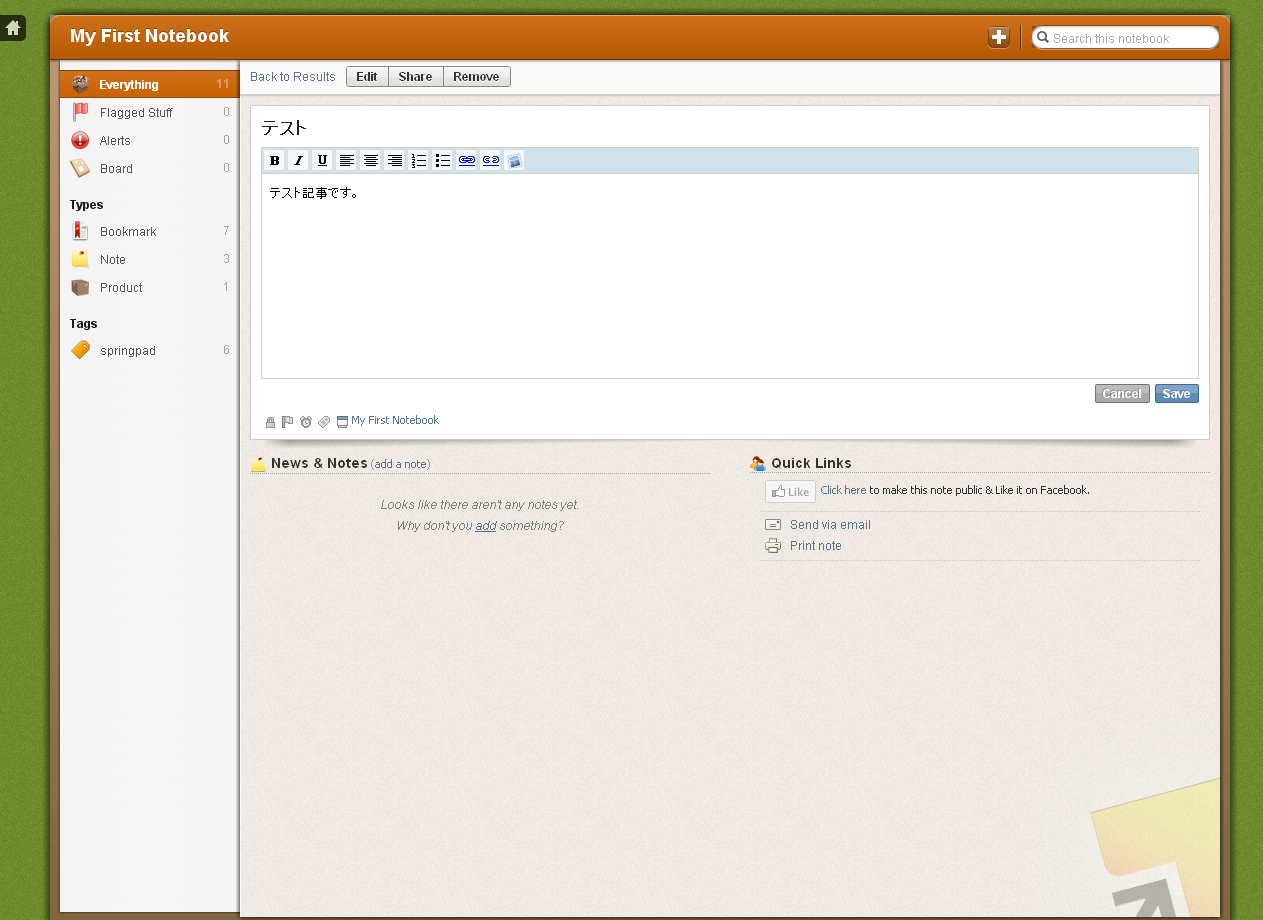Flag this note with the flag icon
The image size is (1263, 920).
287,422
